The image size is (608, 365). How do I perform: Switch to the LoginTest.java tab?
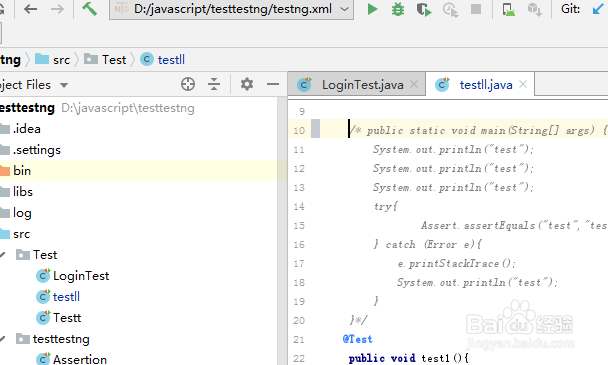pos(357,85)
